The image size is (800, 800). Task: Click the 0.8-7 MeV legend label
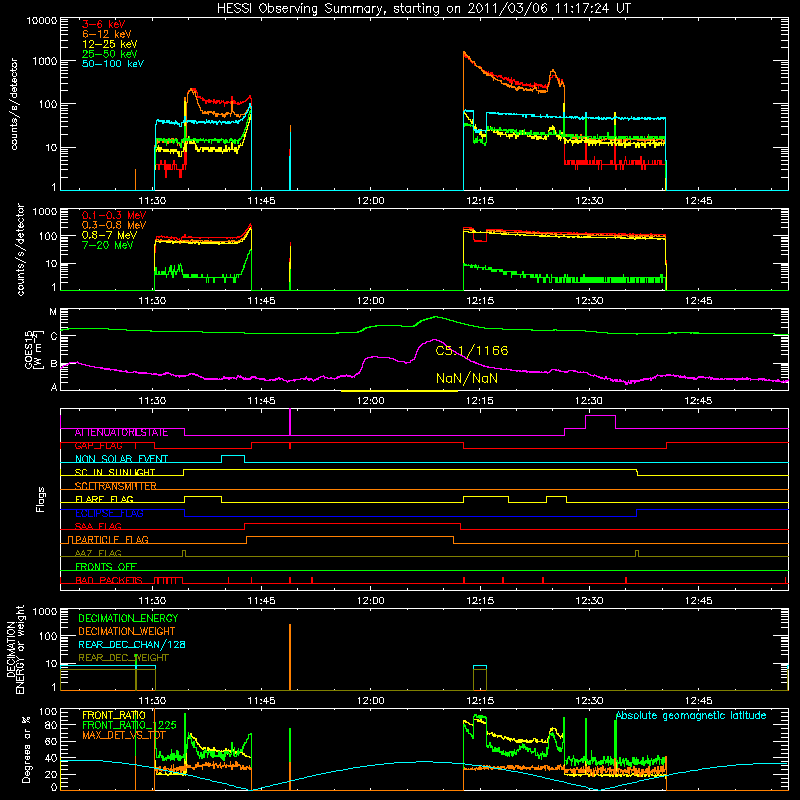click(109, 235)
